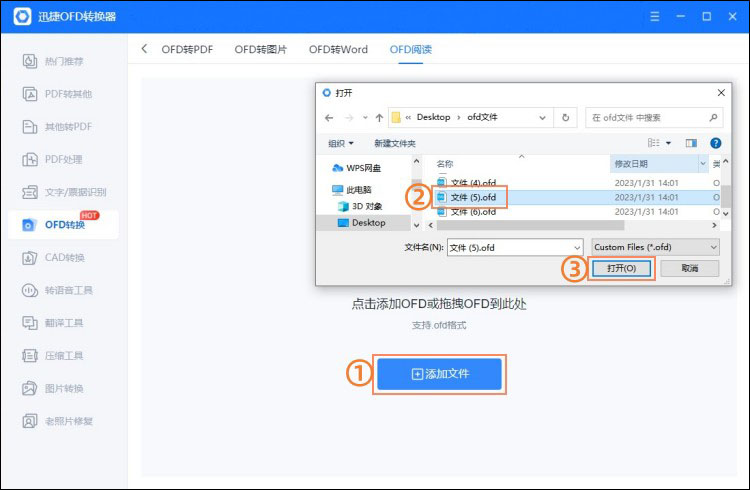Click the app logo in title bar

click(22, 16)
